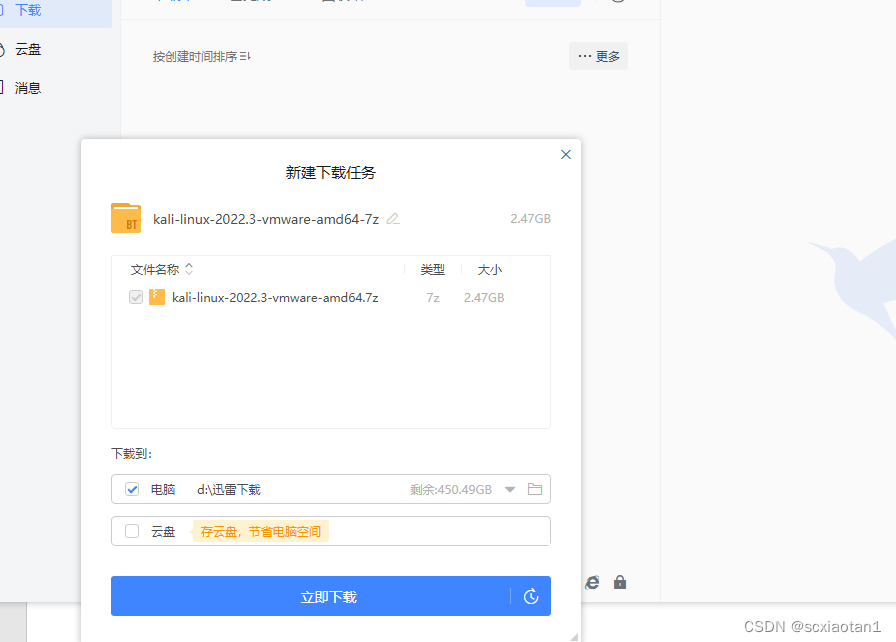Click the 7z archive file icon

click(157, 297)
